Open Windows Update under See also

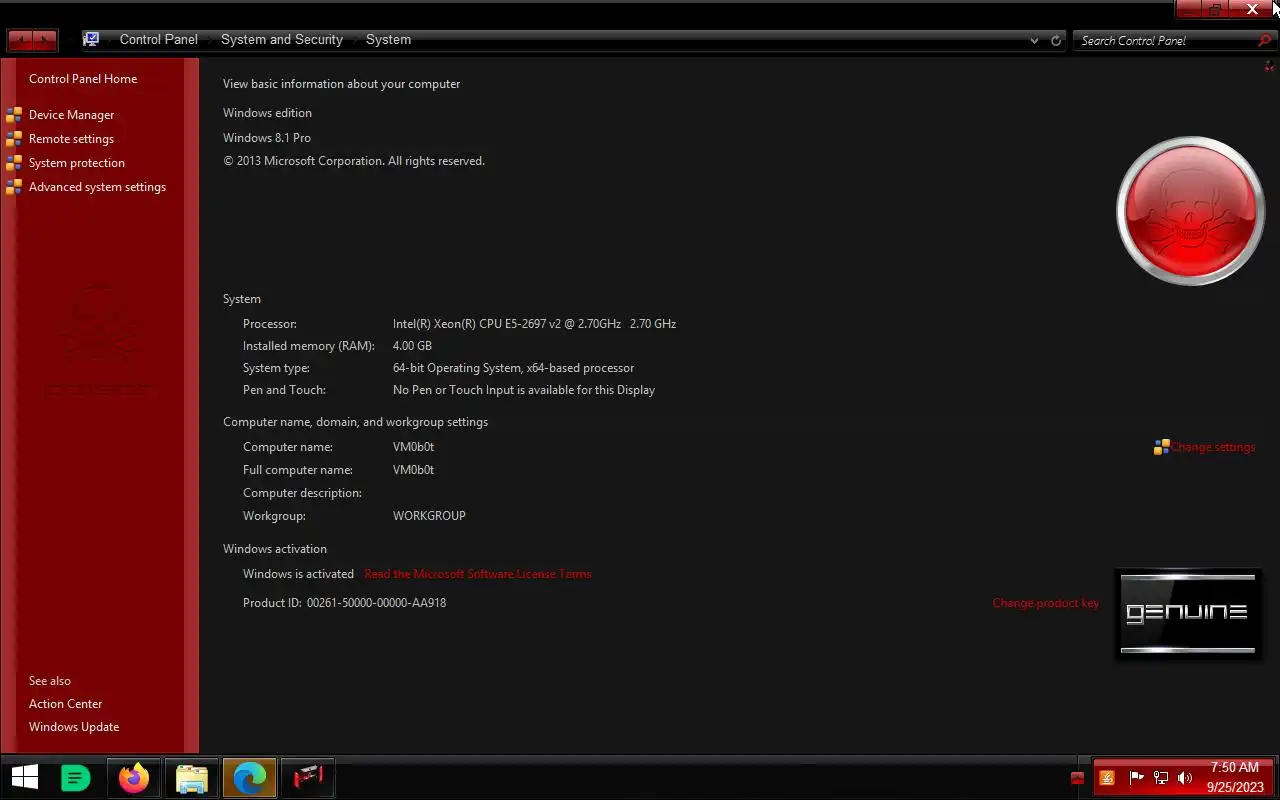coord(74,727)
